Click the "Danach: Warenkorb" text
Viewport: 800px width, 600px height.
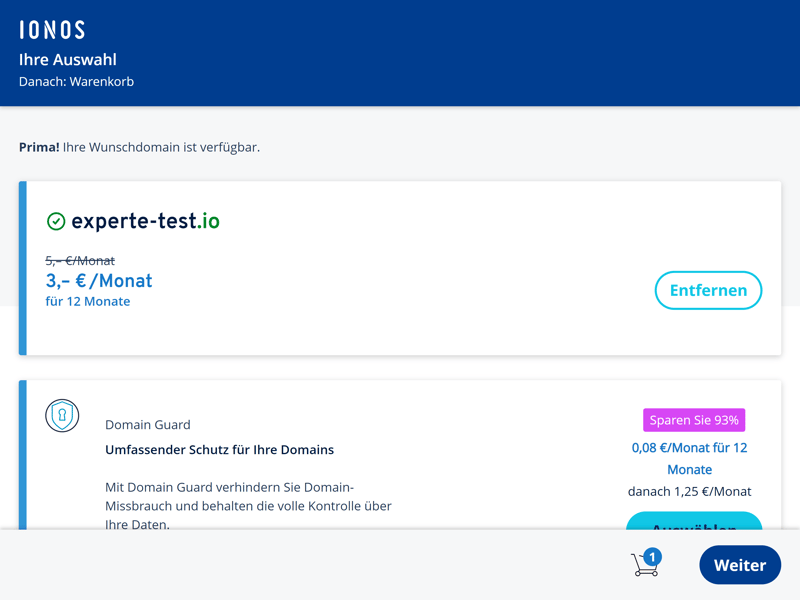tap(77, 82)
